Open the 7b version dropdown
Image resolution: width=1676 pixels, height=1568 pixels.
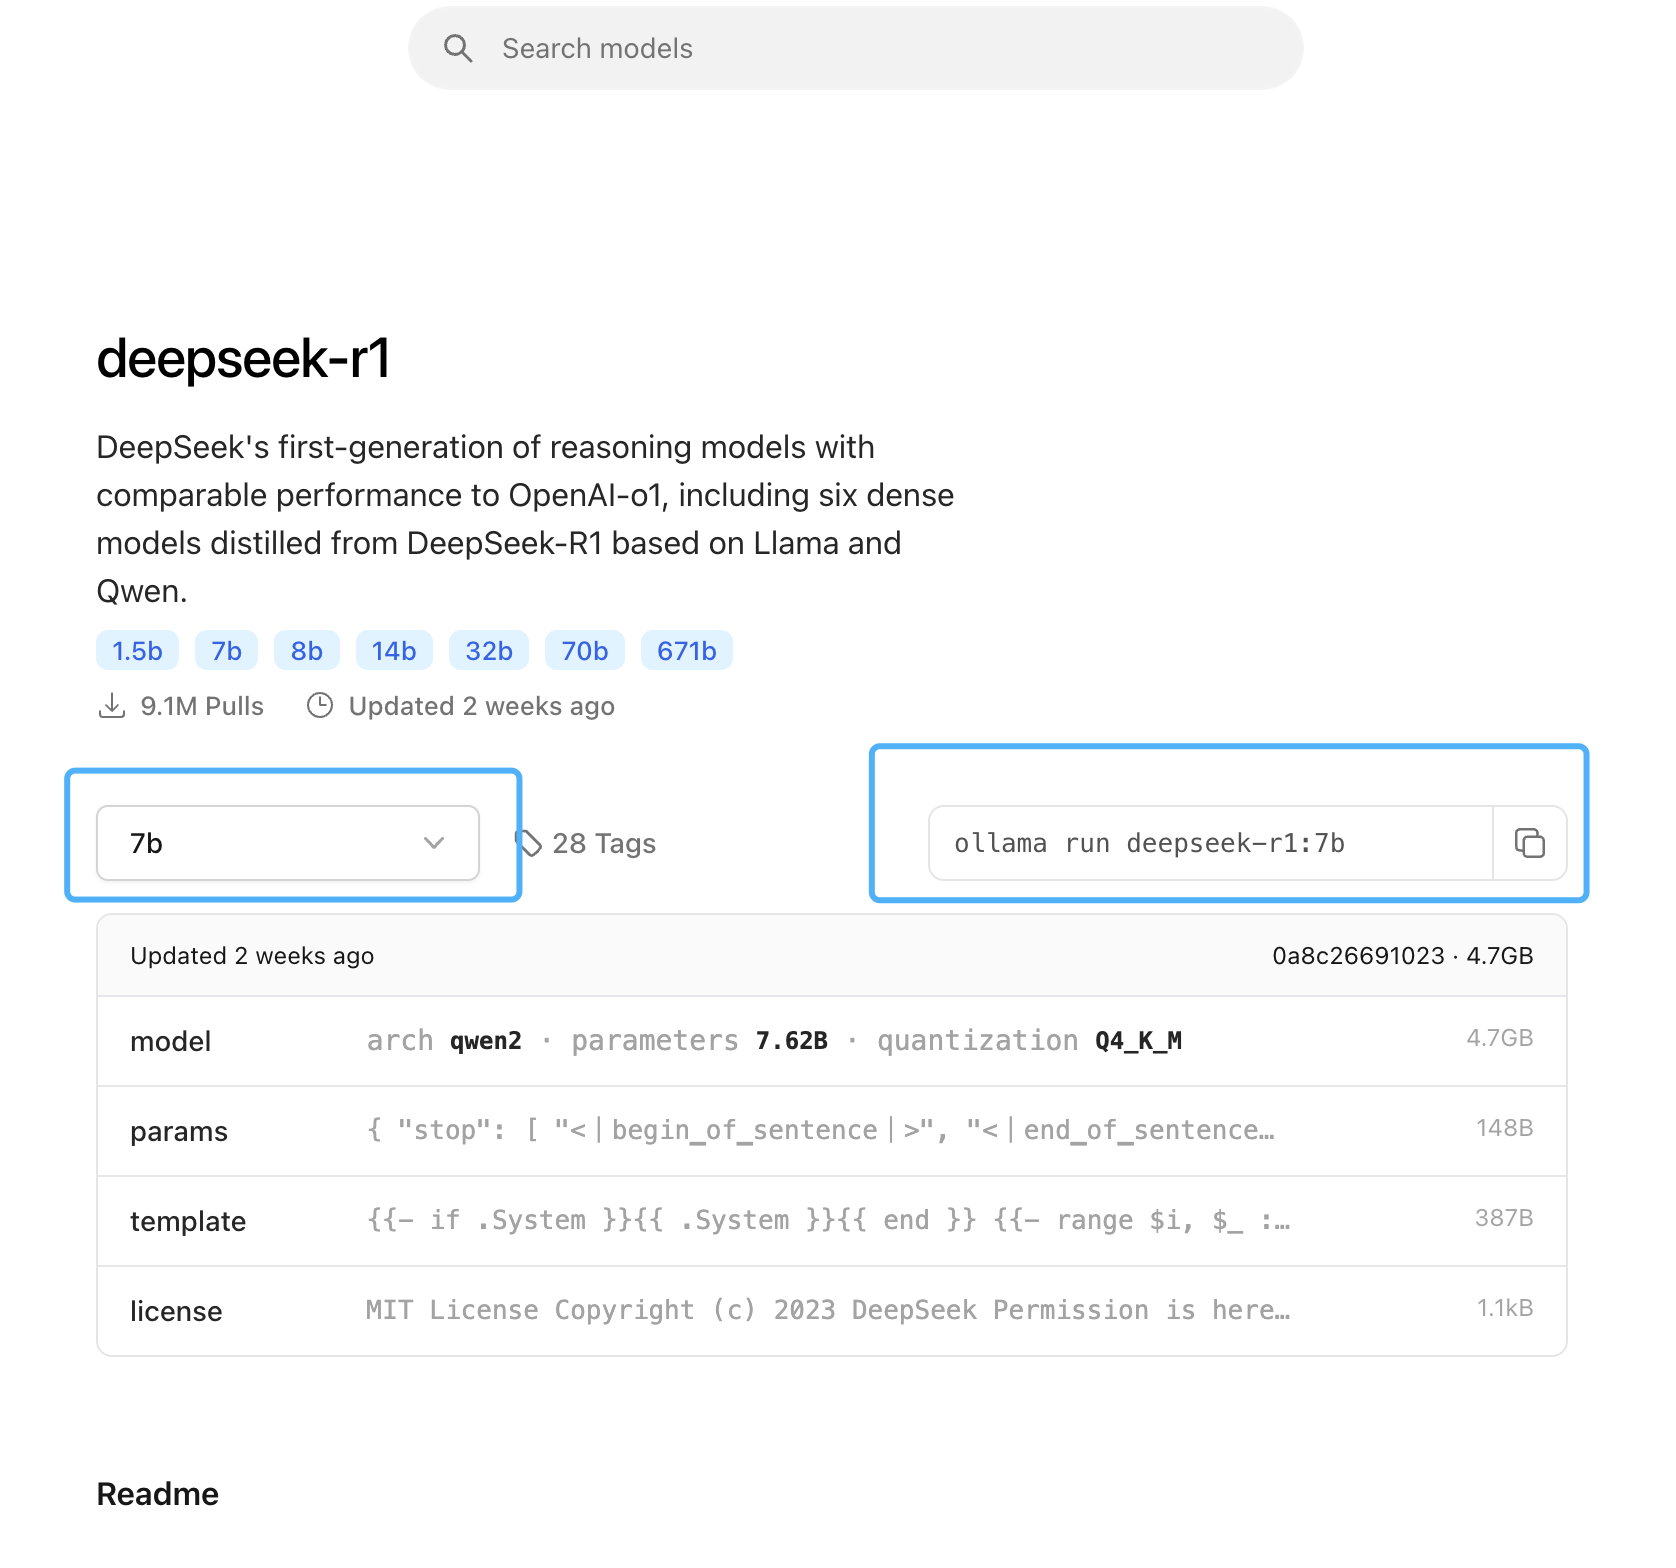click(x=288, y=843)
